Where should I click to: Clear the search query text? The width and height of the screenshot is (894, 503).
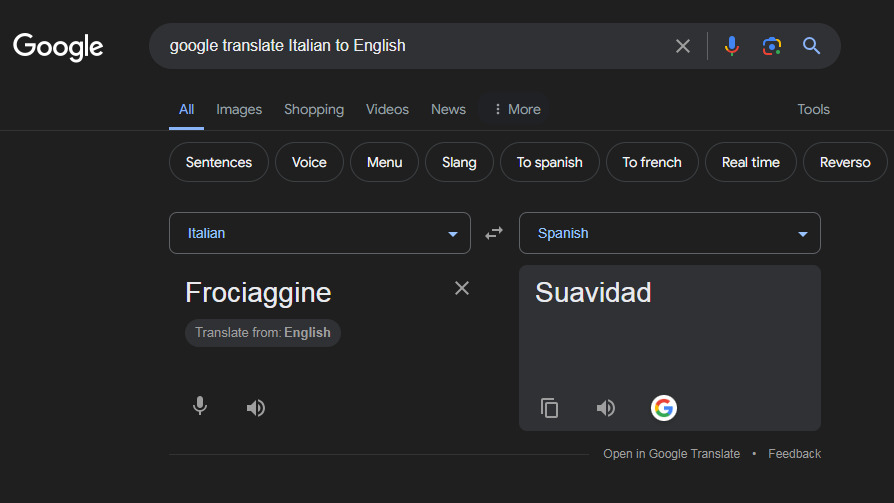[x=682, y=46]
